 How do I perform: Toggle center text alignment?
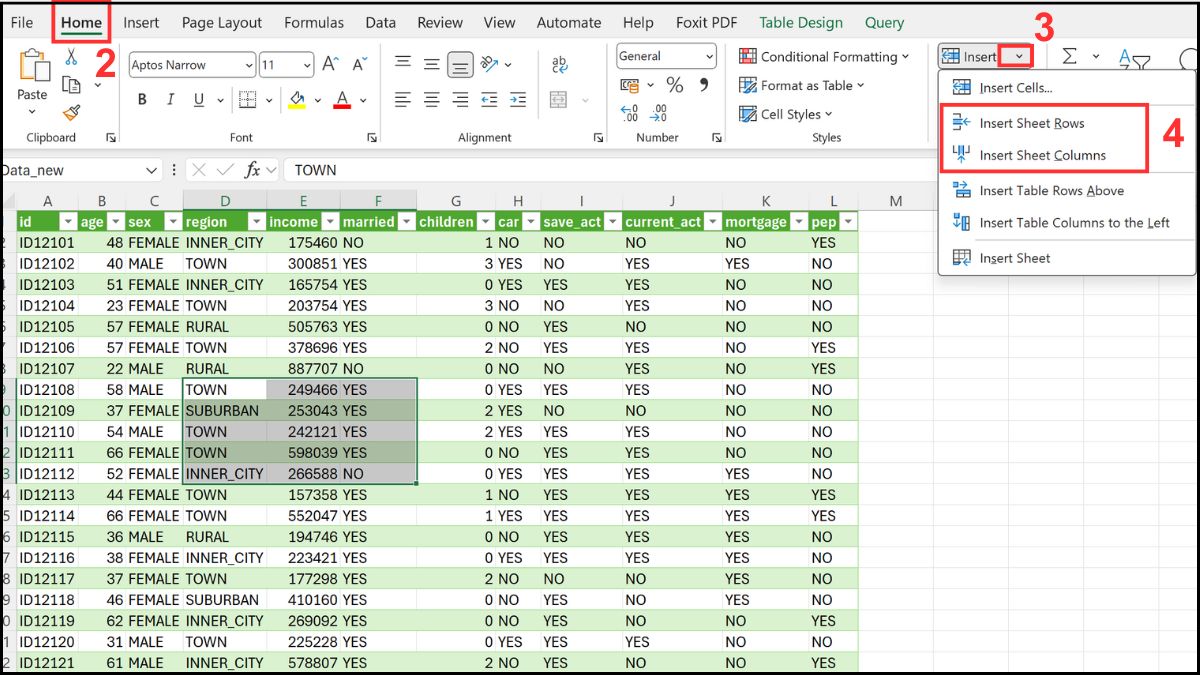(430, 100)
